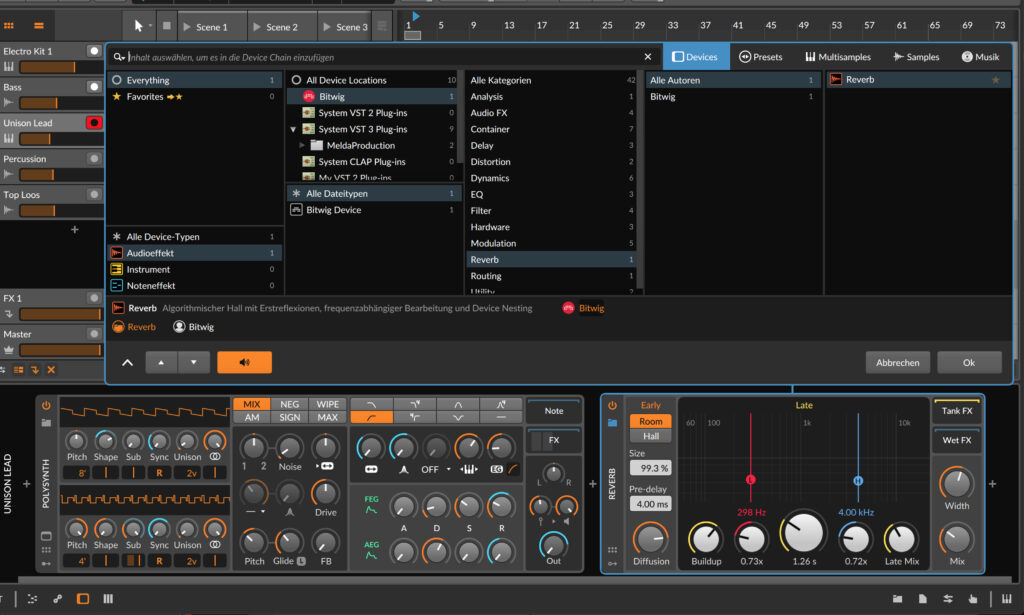Viewport: 1024px width, 615px height.
Task: Open Polysynth preset folder icon
Action: click(x=46, y=422)
